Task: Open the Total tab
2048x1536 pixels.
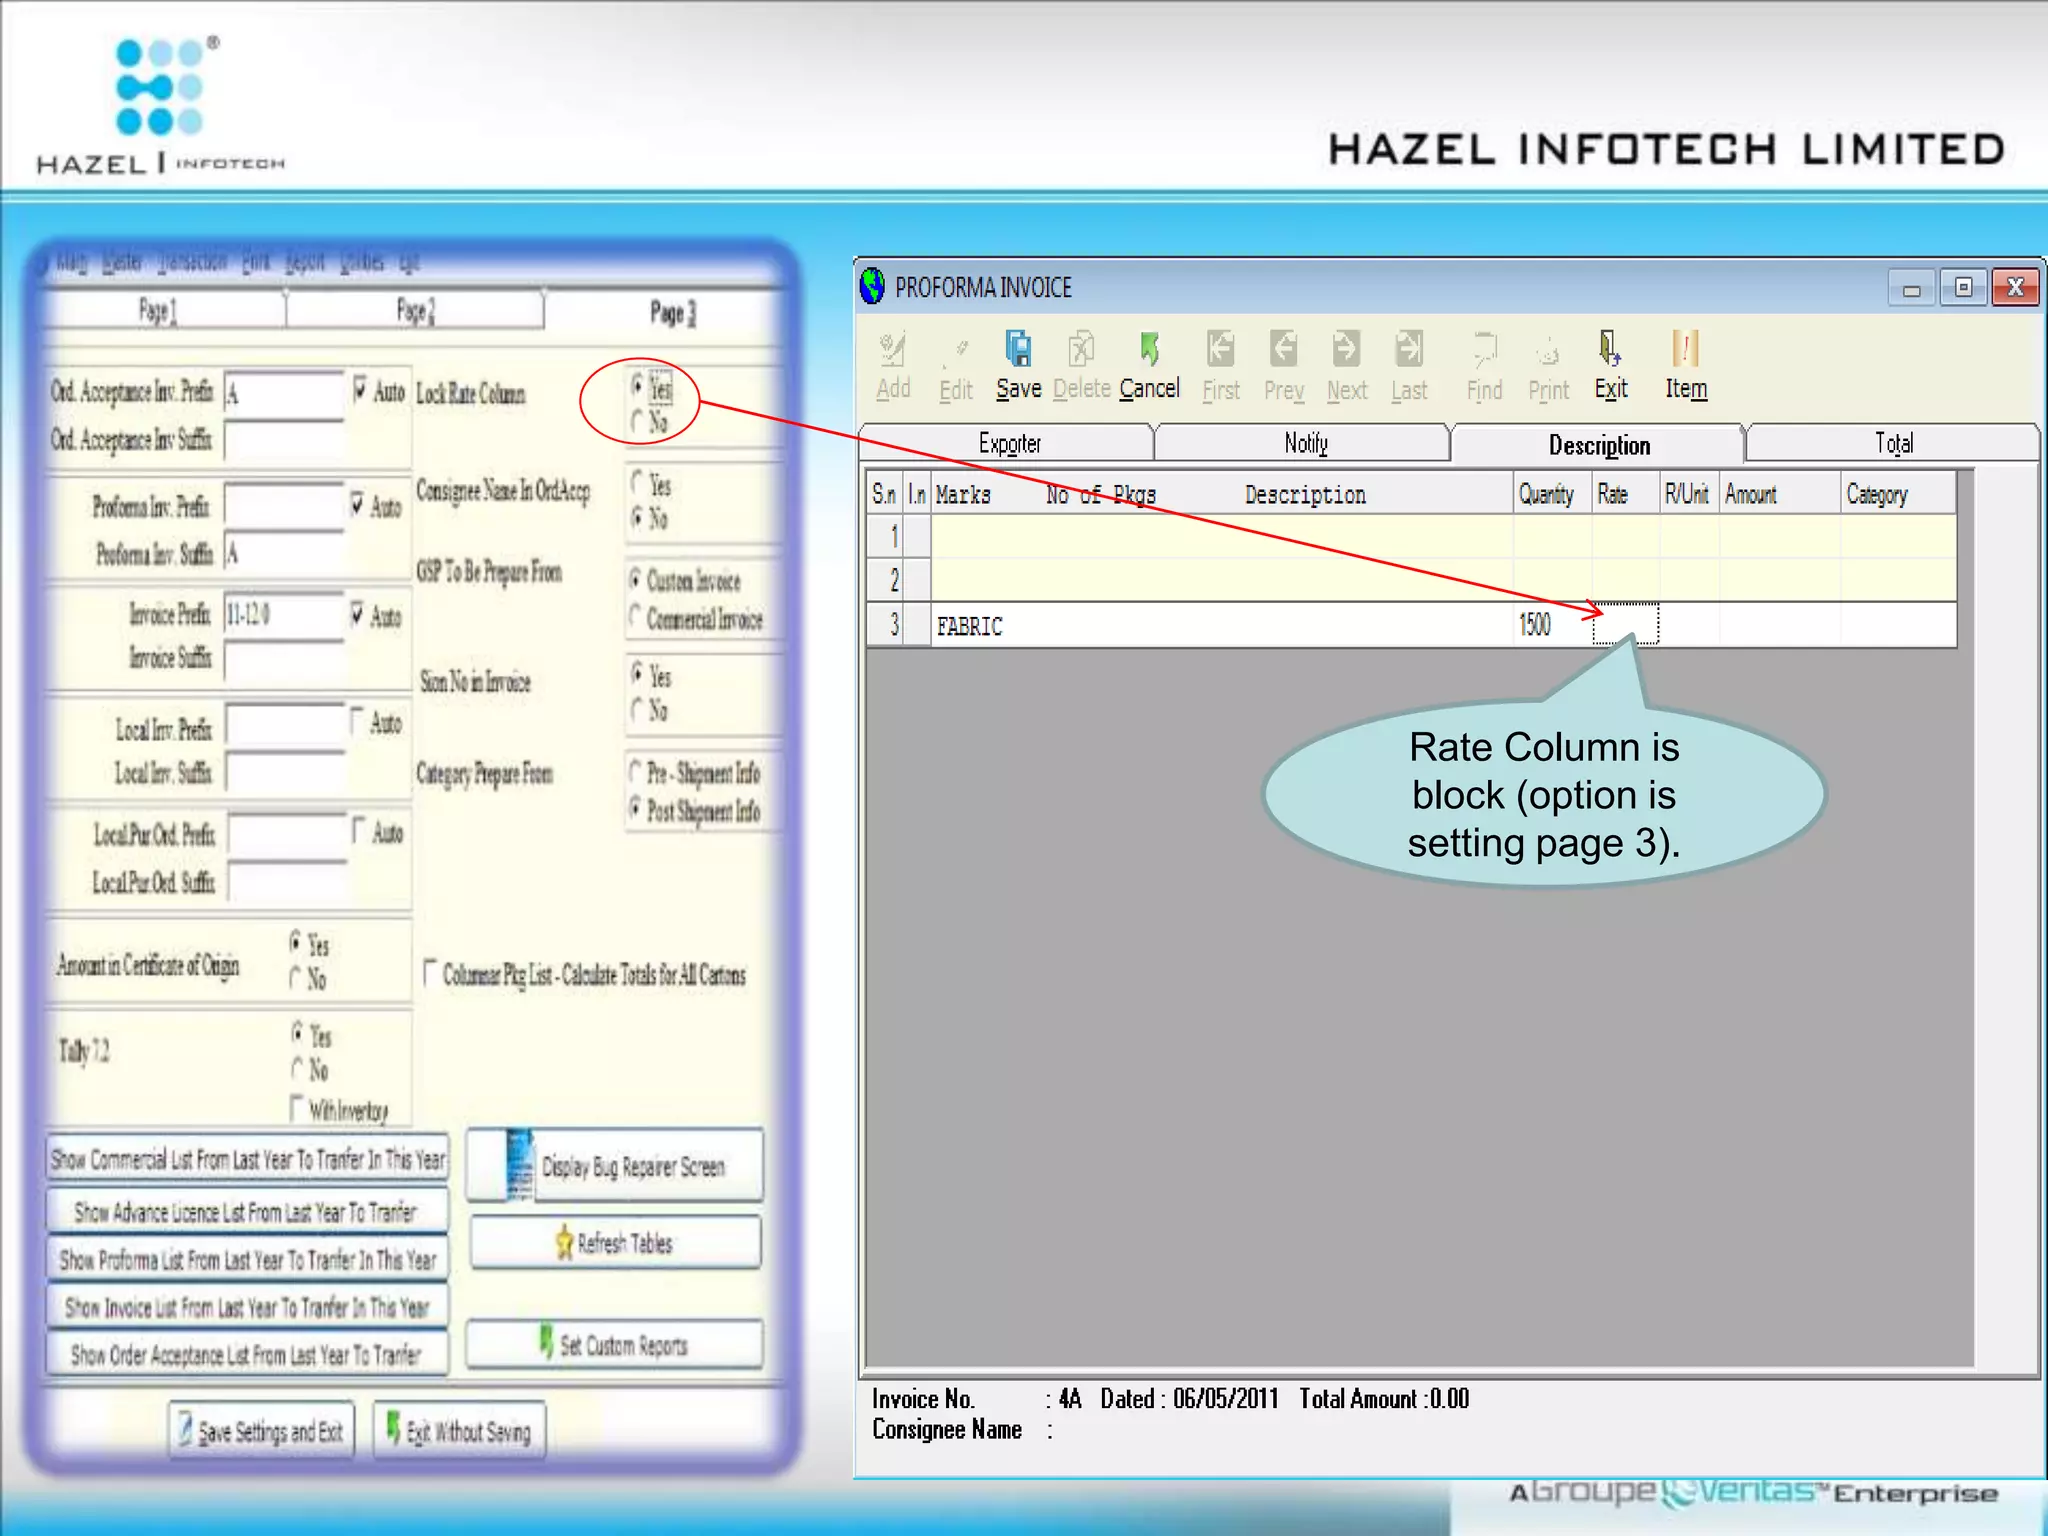Action: click(1892, 443)
